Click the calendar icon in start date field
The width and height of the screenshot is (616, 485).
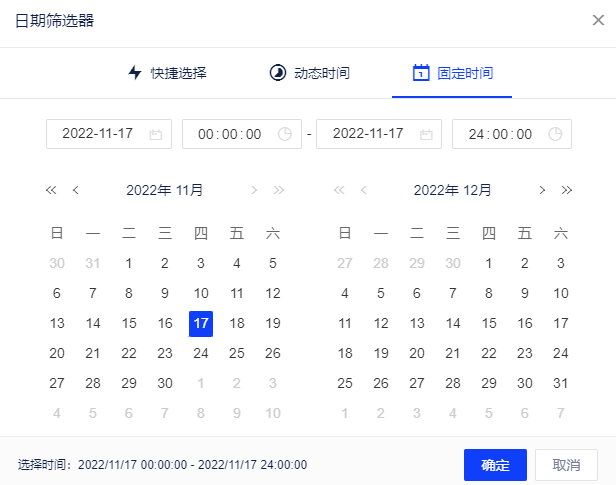pos(156,134)
